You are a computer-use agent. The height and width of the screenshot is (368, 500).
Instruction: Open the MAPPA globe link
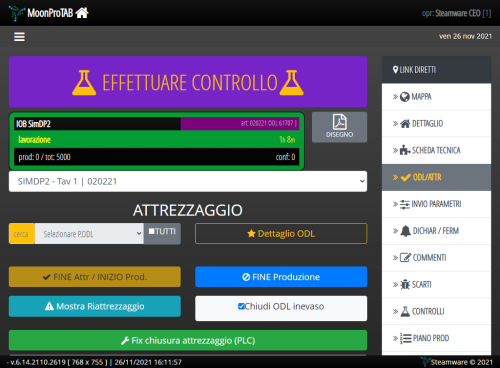pos(436,97)
